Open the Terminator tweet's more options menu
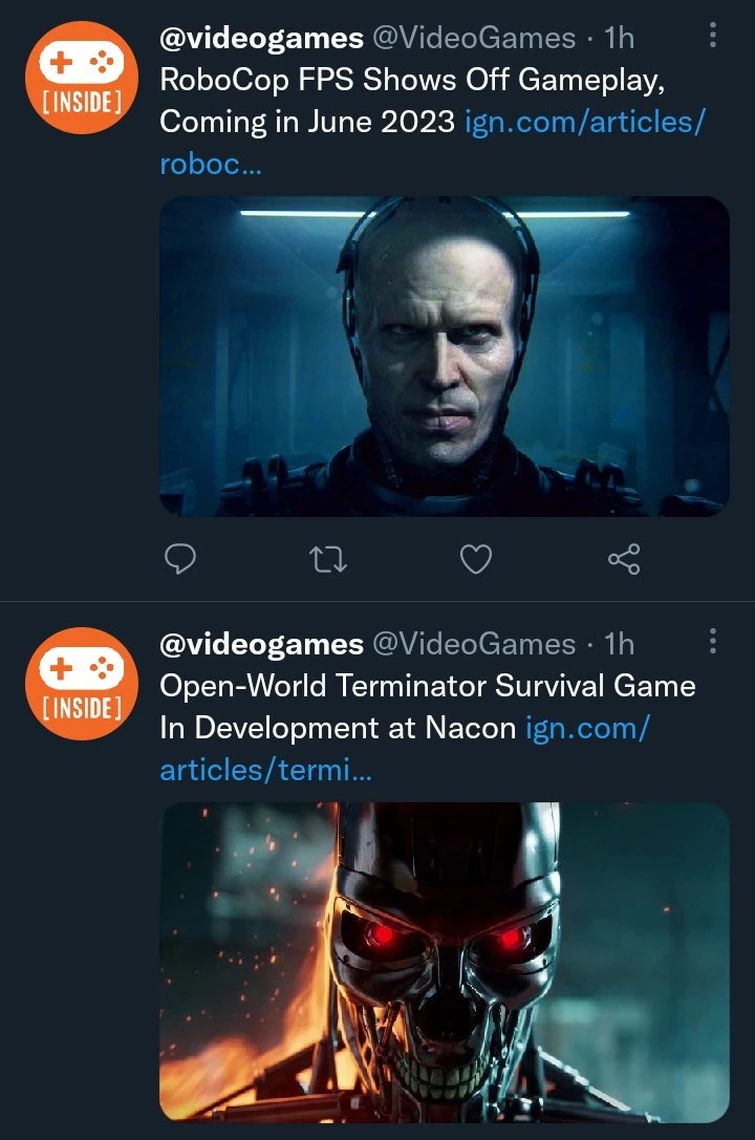 point(712,643)
